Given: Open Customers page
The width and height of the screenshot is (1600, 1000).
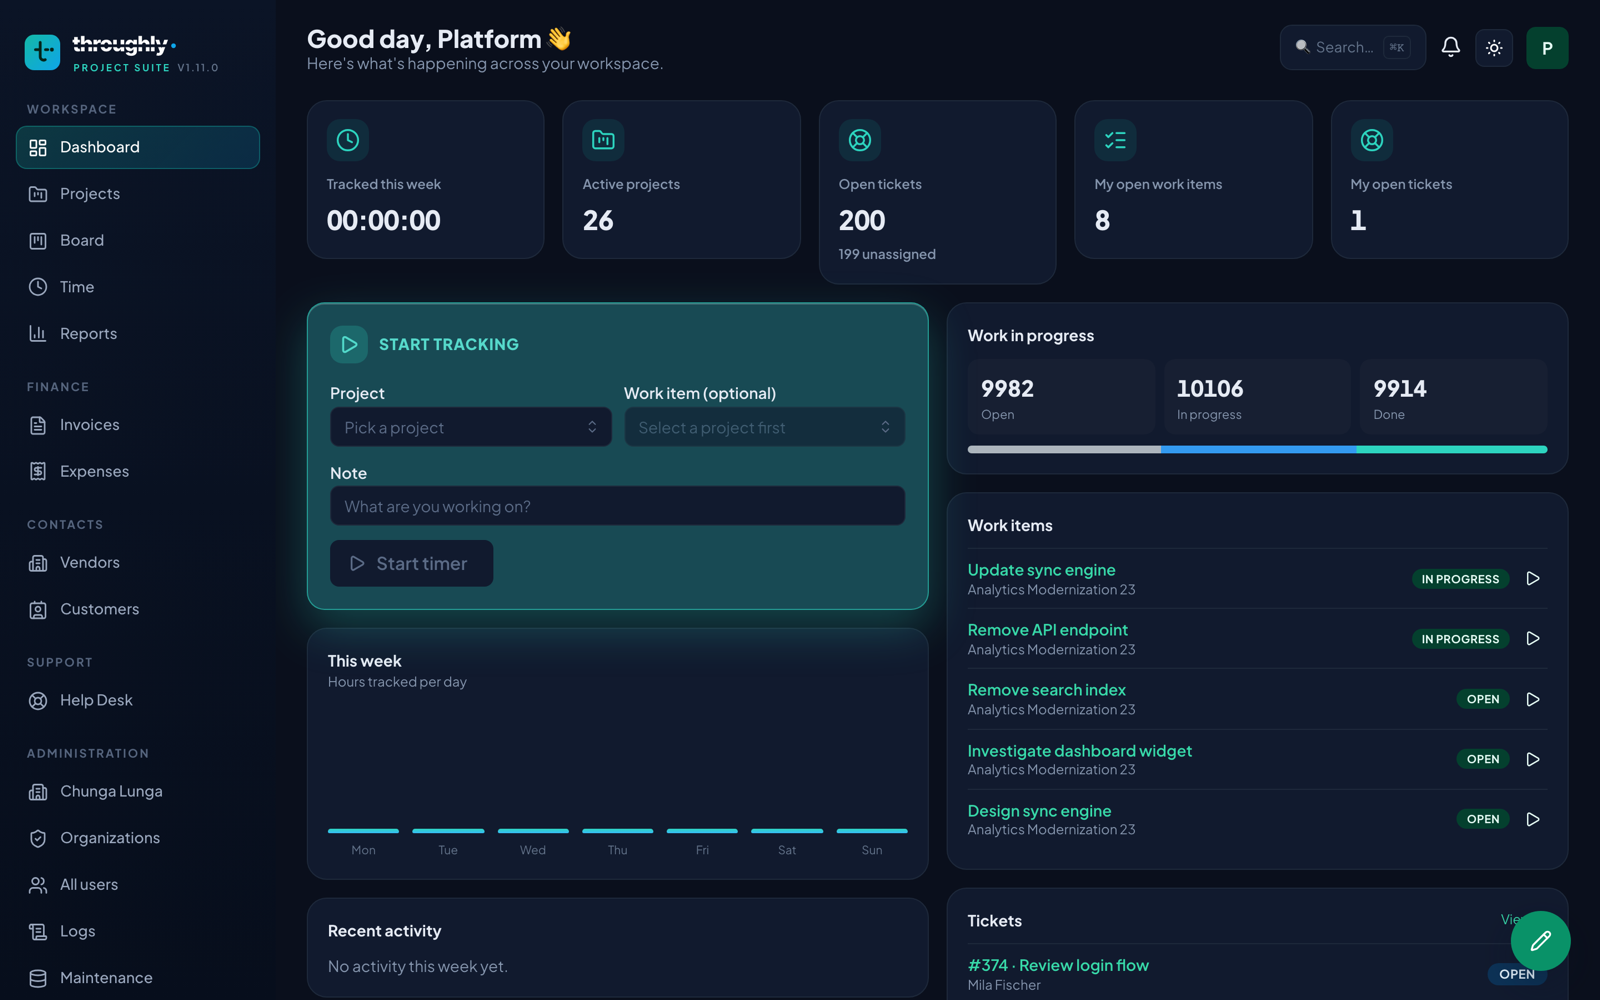Looking at the screenshot, I should coord(138,609).
